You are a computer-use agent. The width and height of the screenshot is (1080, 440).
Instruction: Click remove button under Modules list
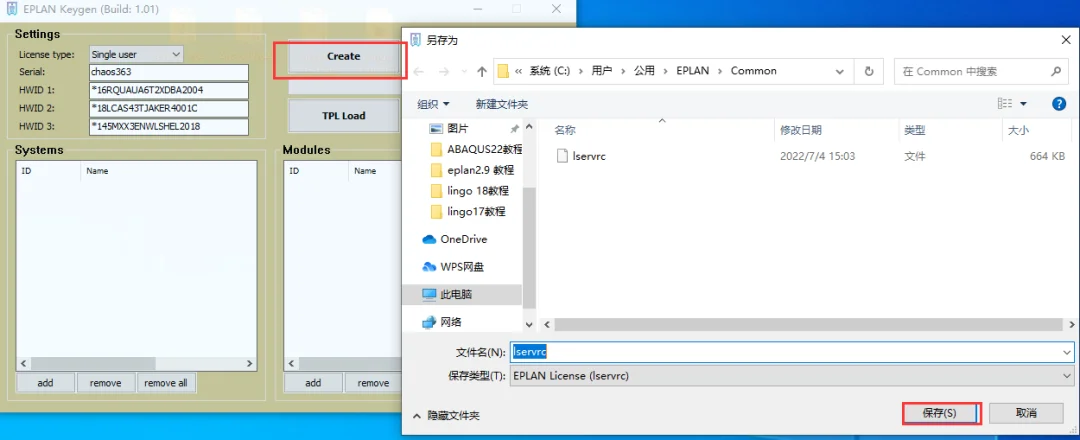coord(373,383)
